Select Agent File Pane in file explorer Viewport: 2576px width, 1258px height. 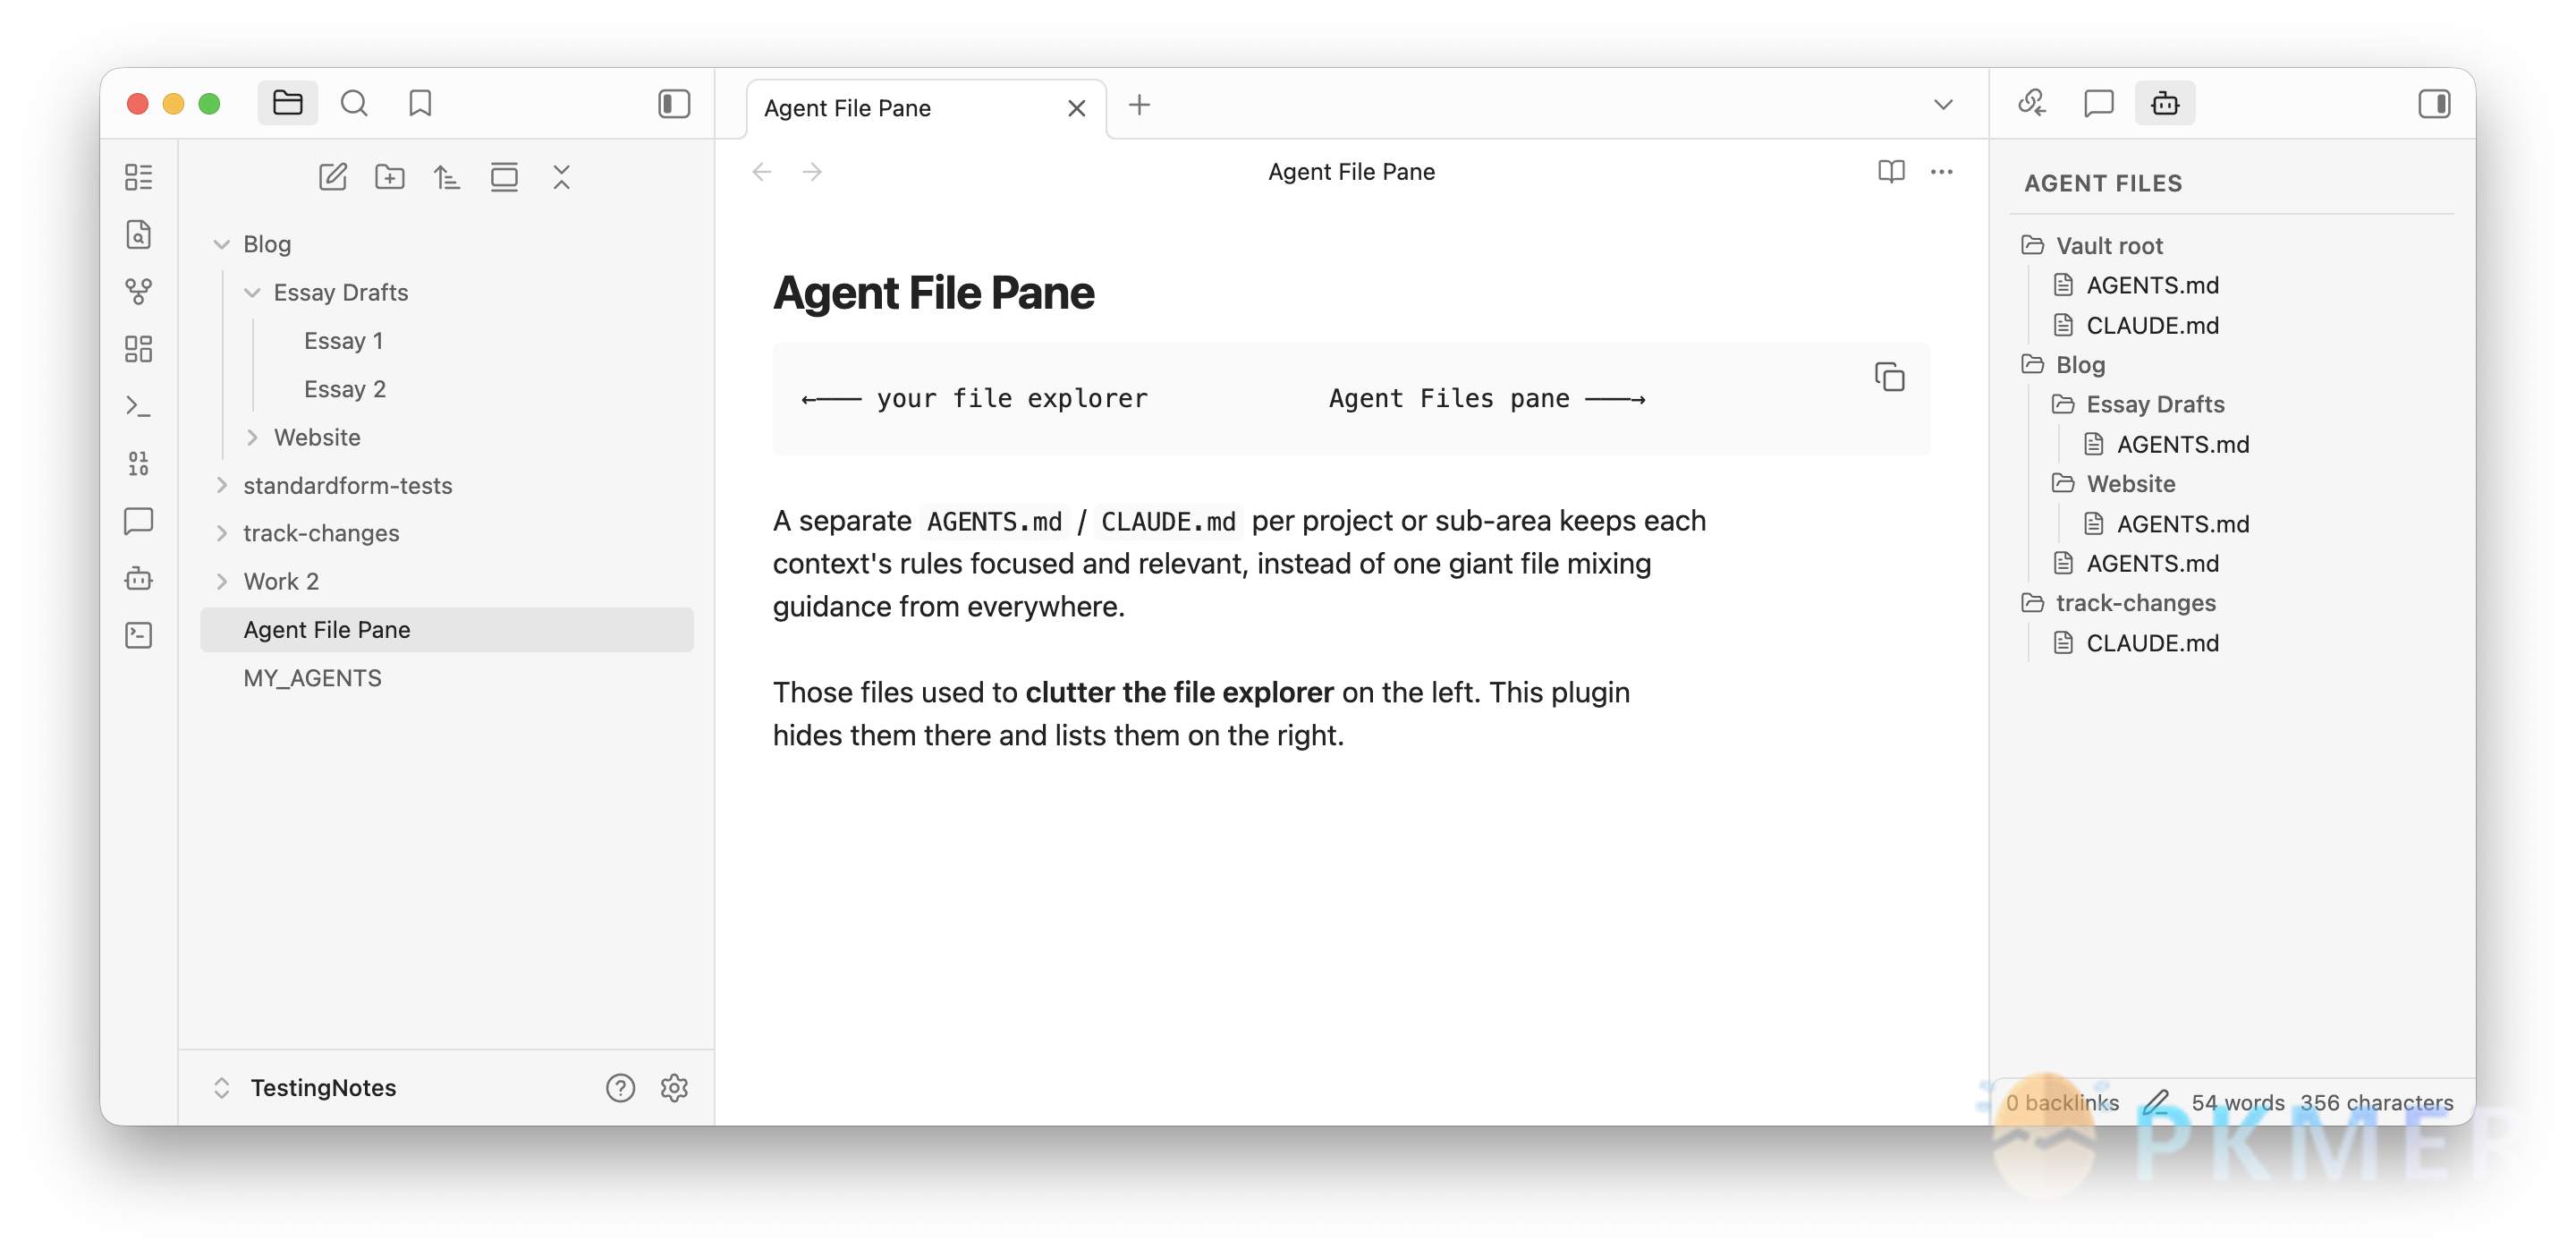(x=447, y=629)
